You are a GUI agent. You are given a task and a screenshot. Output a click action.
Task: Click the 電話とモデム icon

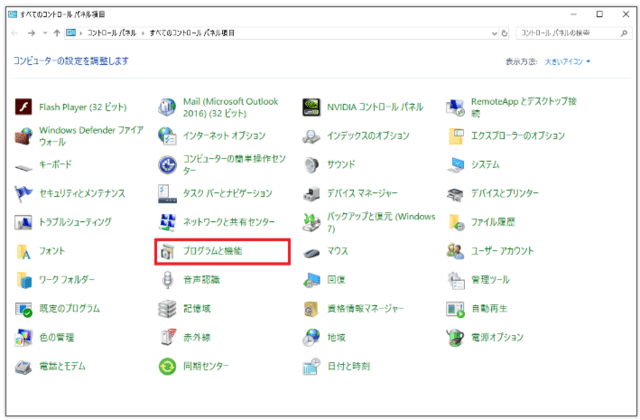pyautogui.click(x=23, y=367)
